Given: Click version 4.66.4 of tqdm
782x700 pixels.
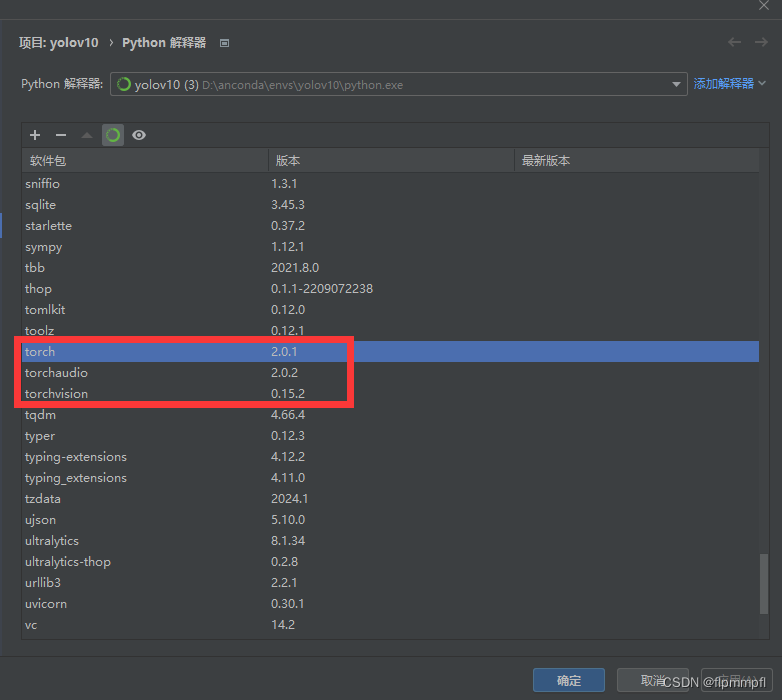Looking at the screenshot, I should [x=288, y=415].
